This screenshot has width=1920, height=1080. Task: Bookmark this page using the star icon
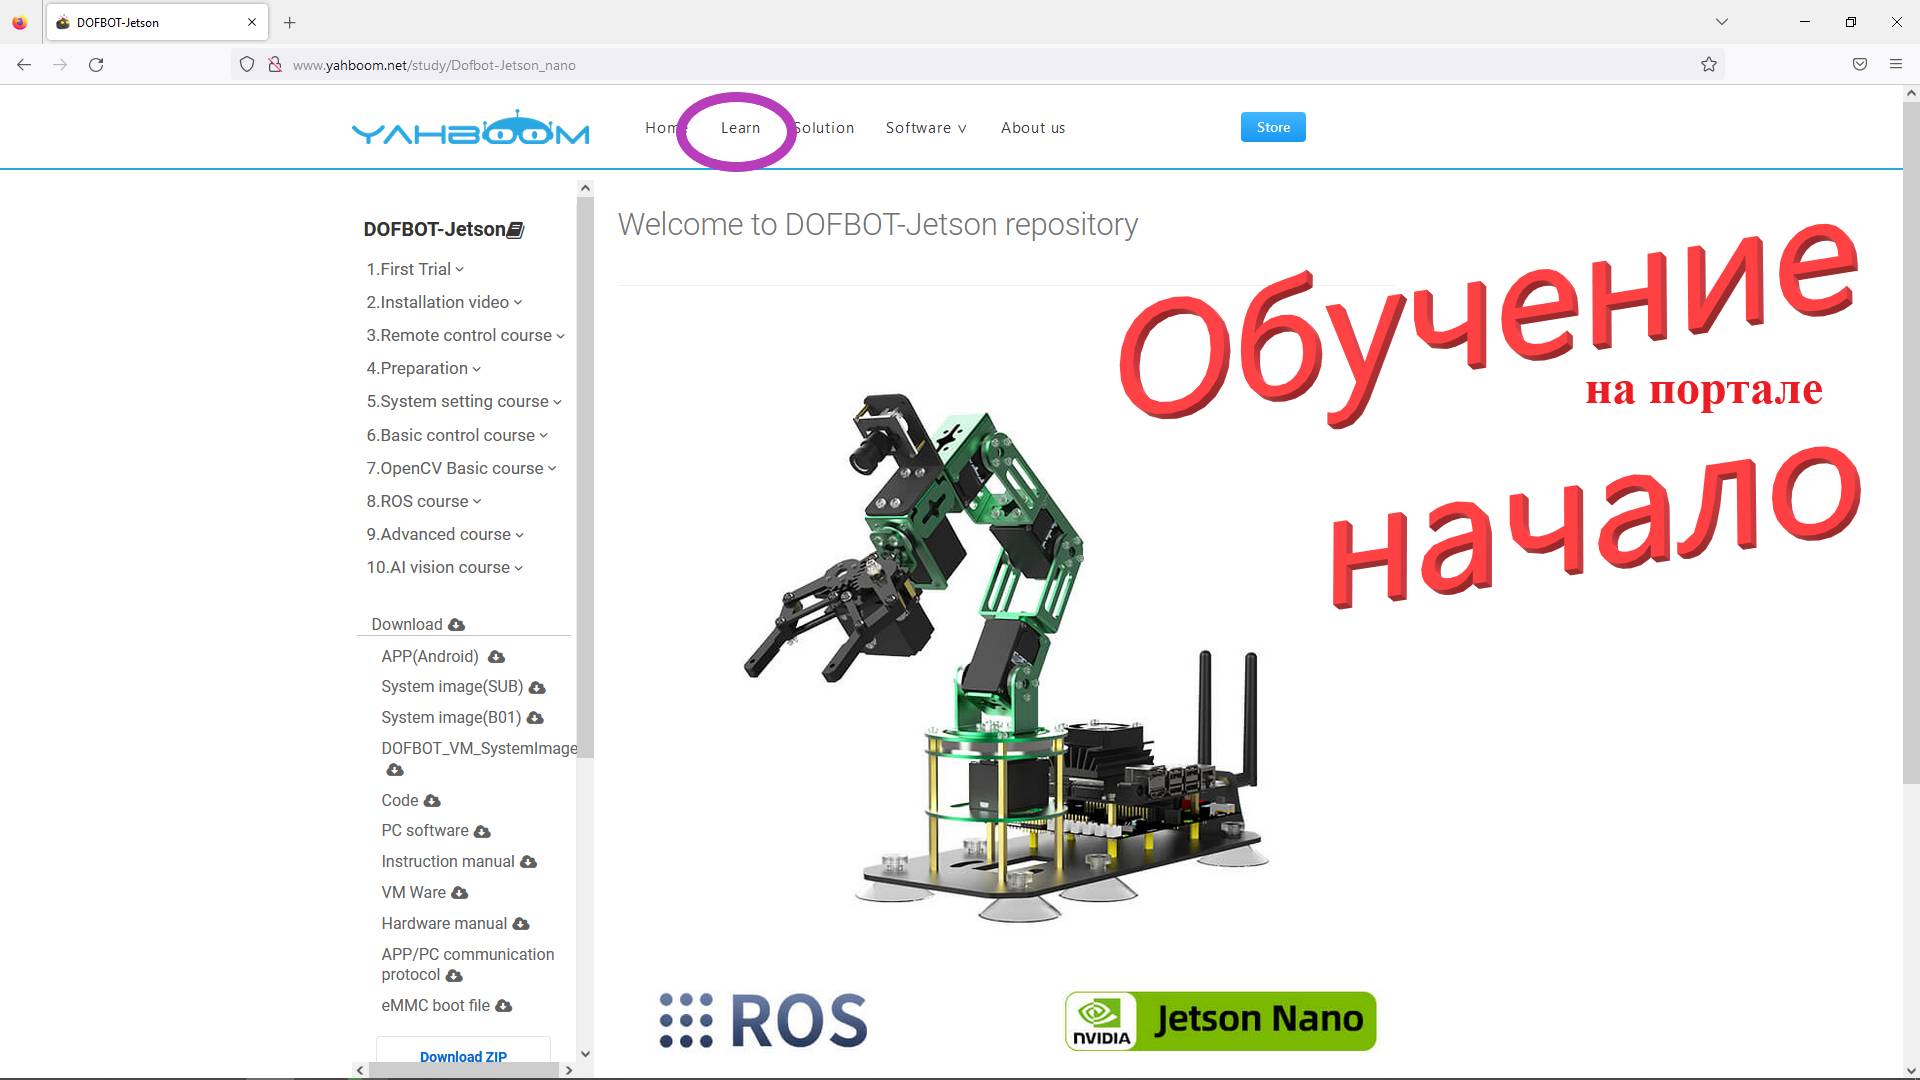click(1708, 63)
